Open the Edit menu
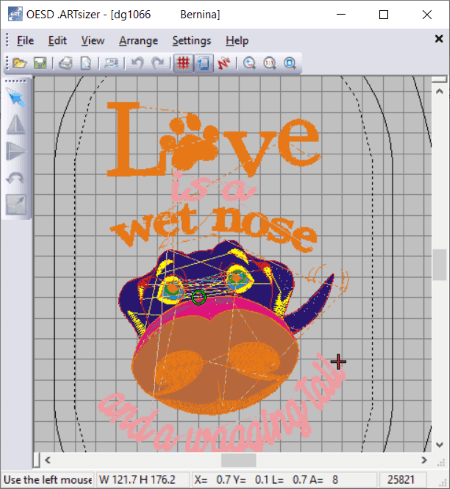 [57, 41]
